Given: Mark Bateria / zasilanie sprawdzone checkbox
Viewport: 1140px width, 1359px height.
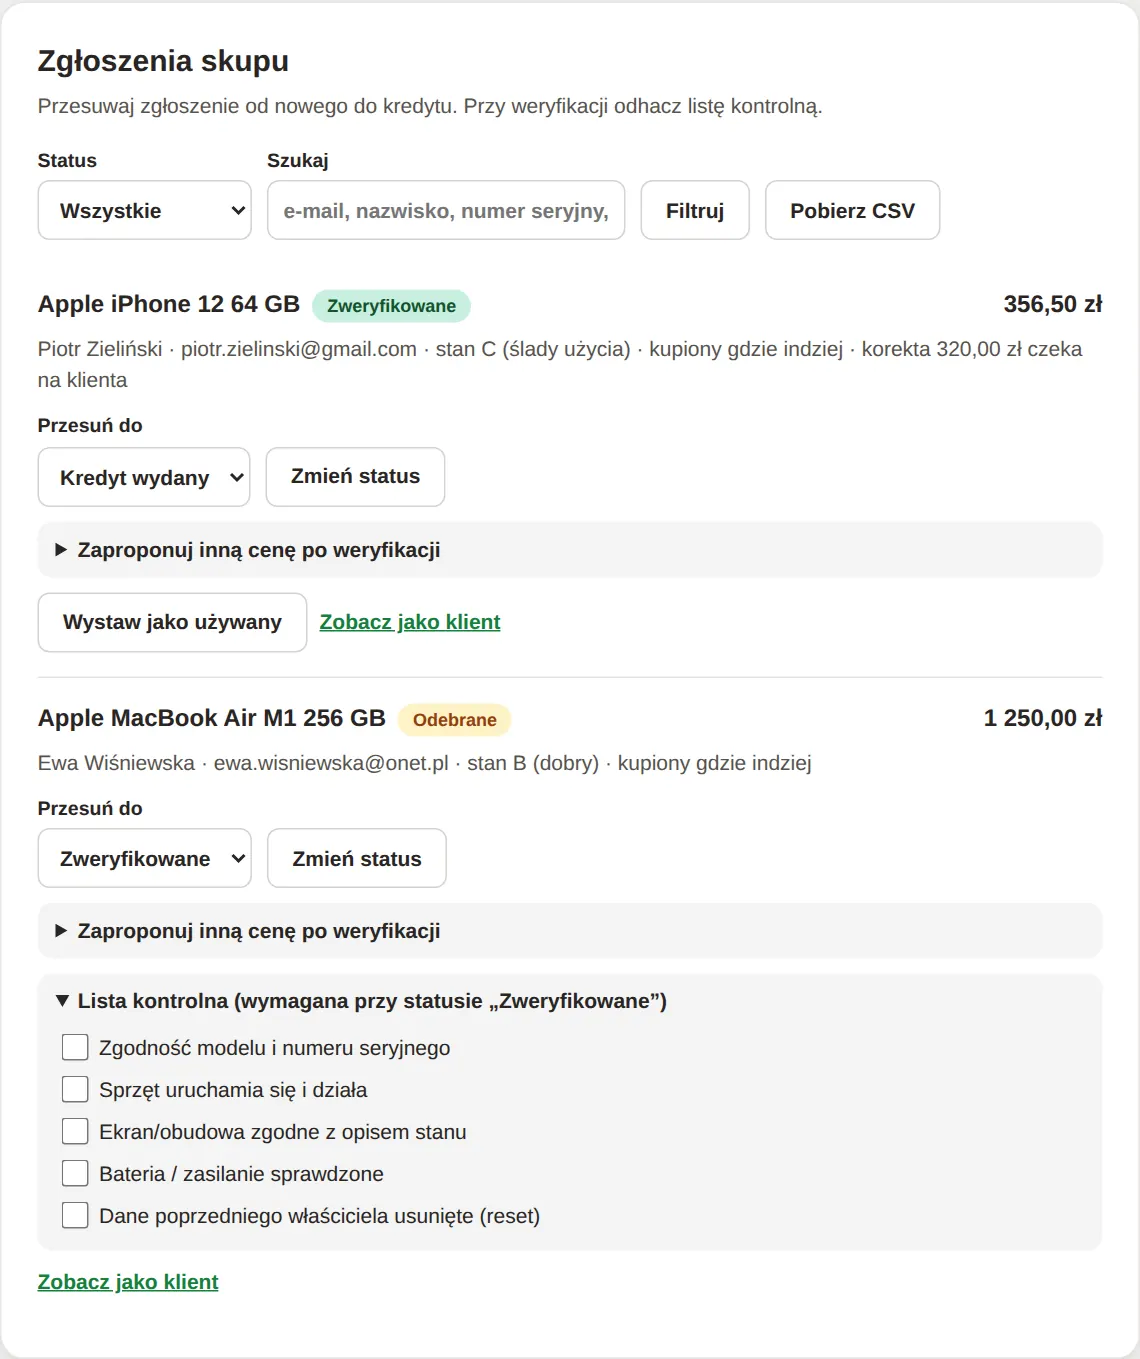Looking at the screenshot, I should coord(75,1173).
